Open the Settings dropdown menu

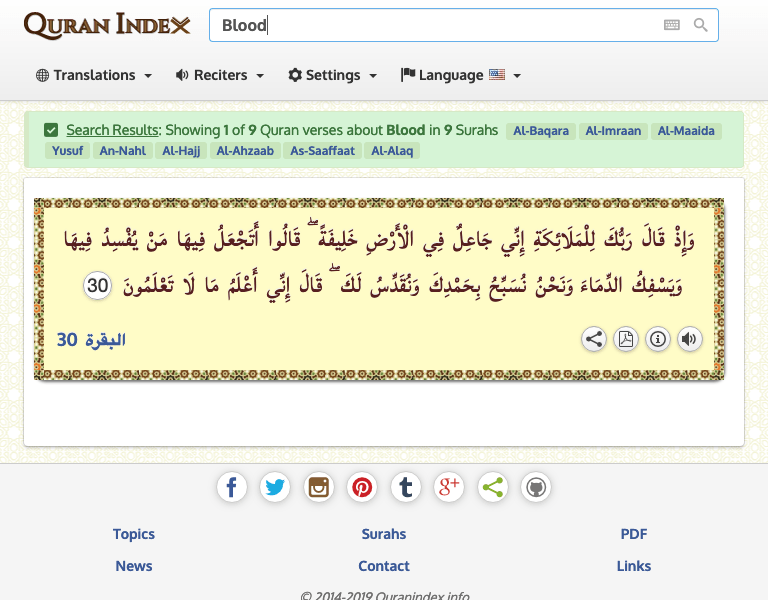pyautogui.click(x=332, y=75)
